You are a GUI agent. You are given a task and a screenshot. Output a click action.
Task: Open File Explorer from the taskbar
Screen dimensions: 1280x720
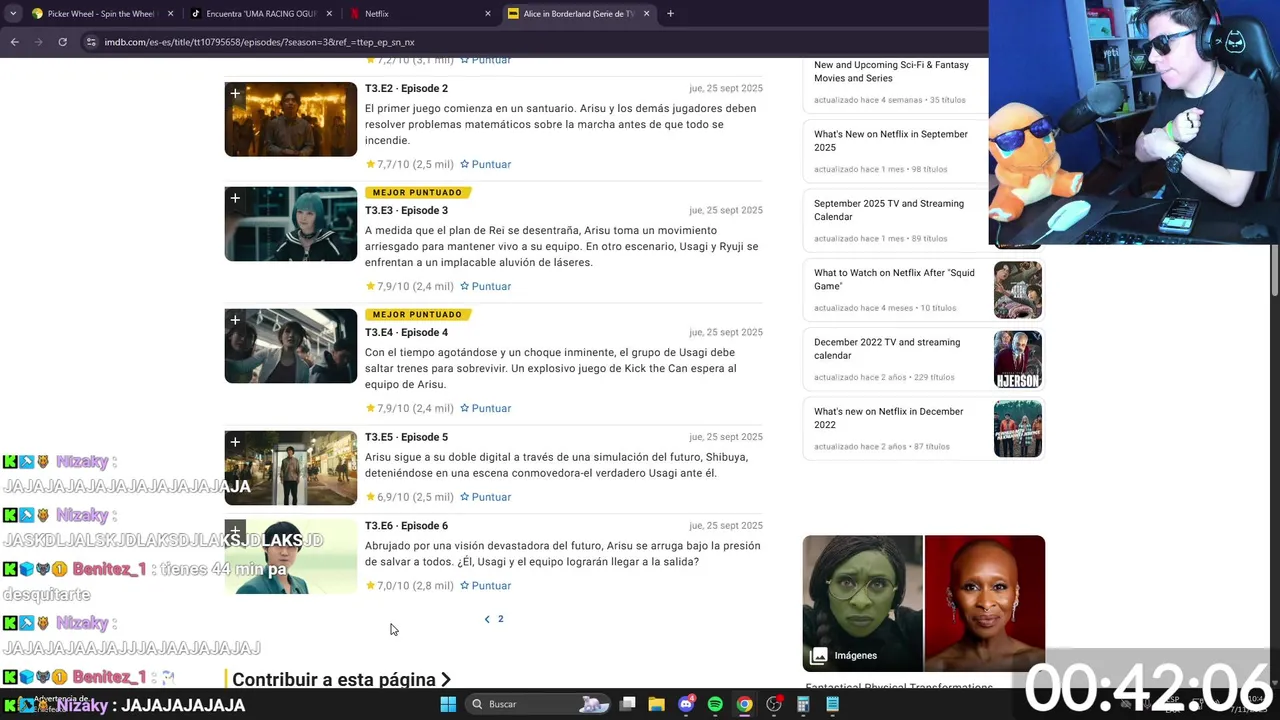tap(656, 704)
